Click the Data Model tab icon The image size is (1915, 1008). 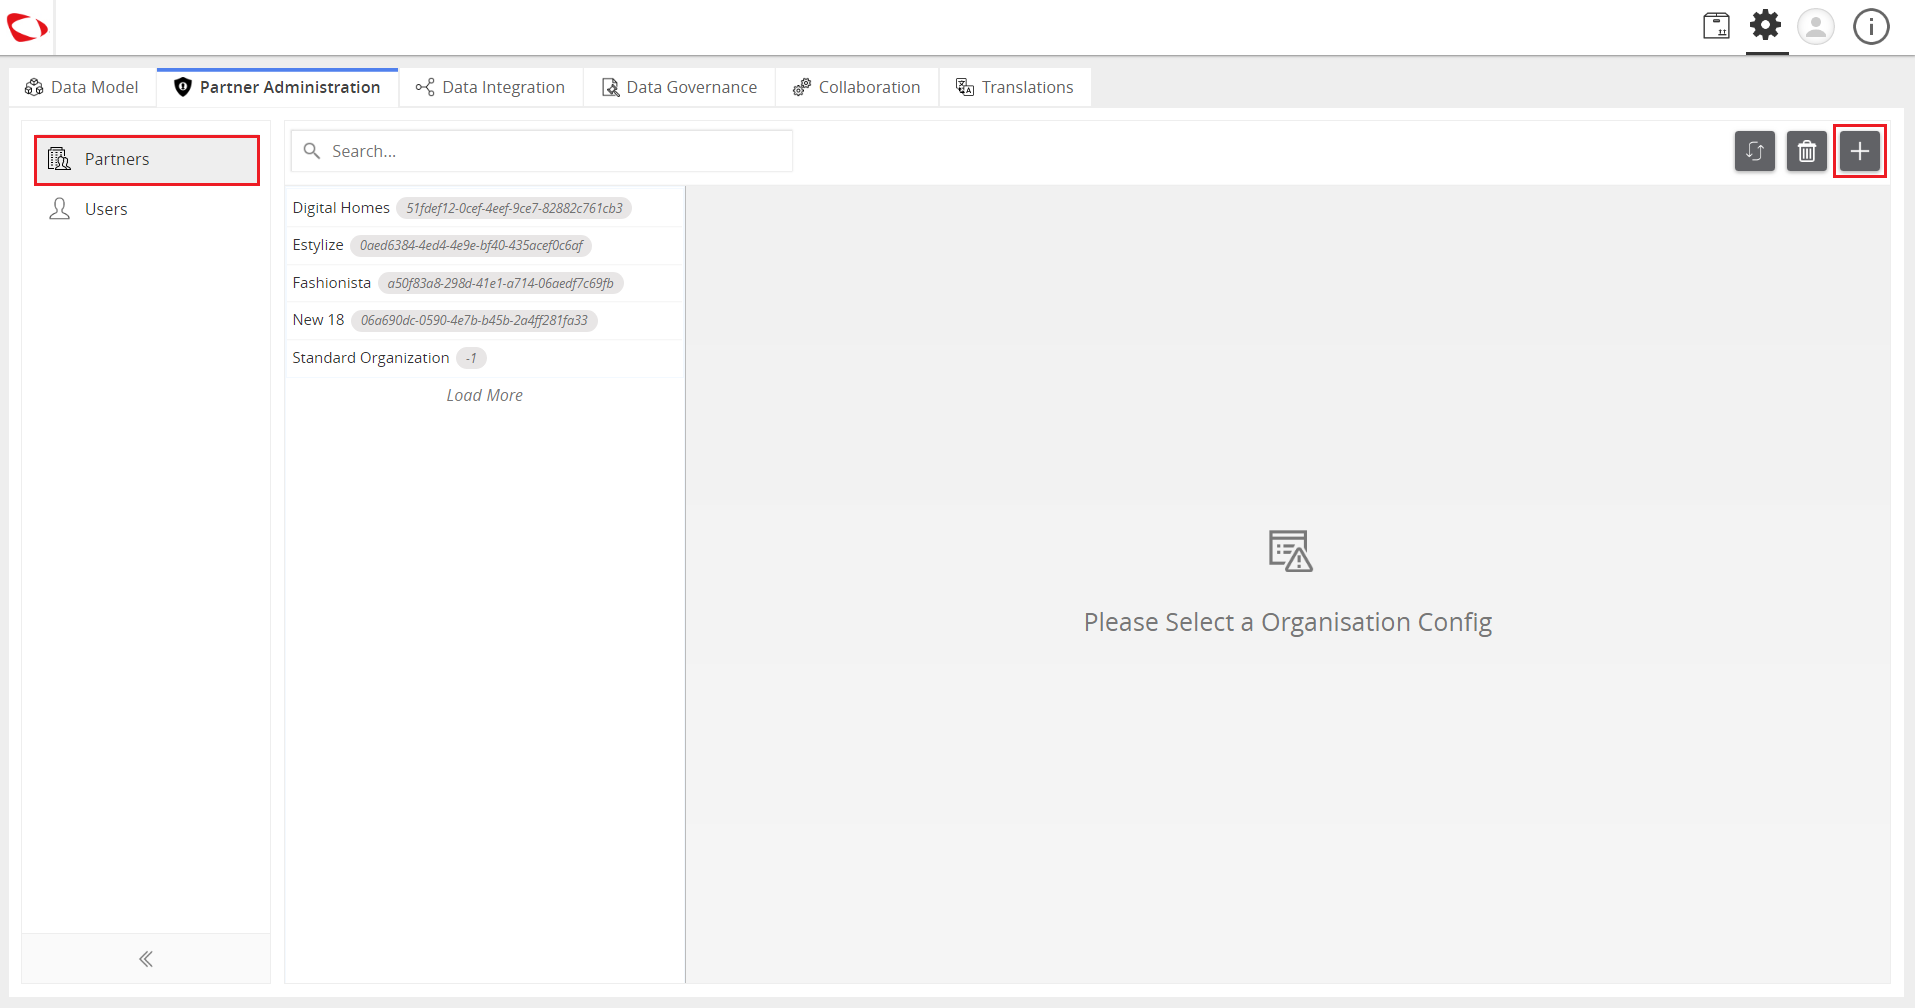34,87
